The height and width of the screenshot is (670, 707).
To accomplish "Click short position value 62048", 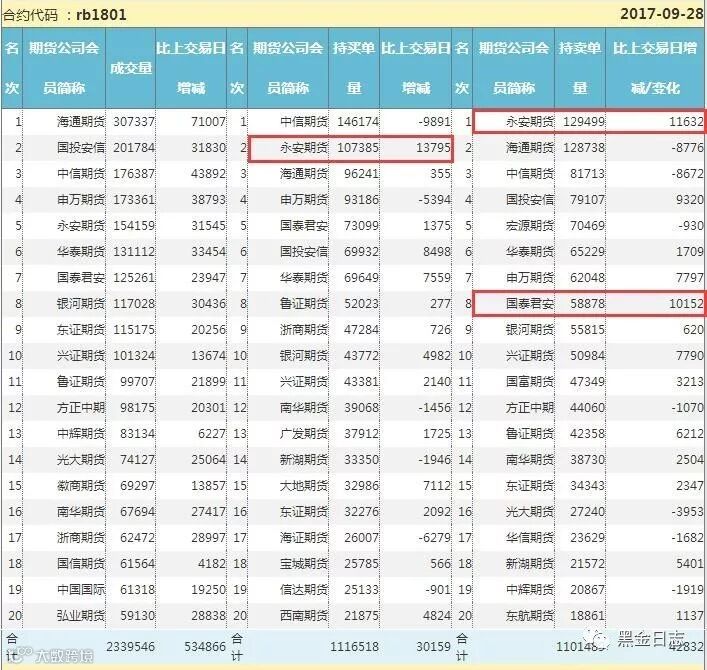I will (588, 277).
